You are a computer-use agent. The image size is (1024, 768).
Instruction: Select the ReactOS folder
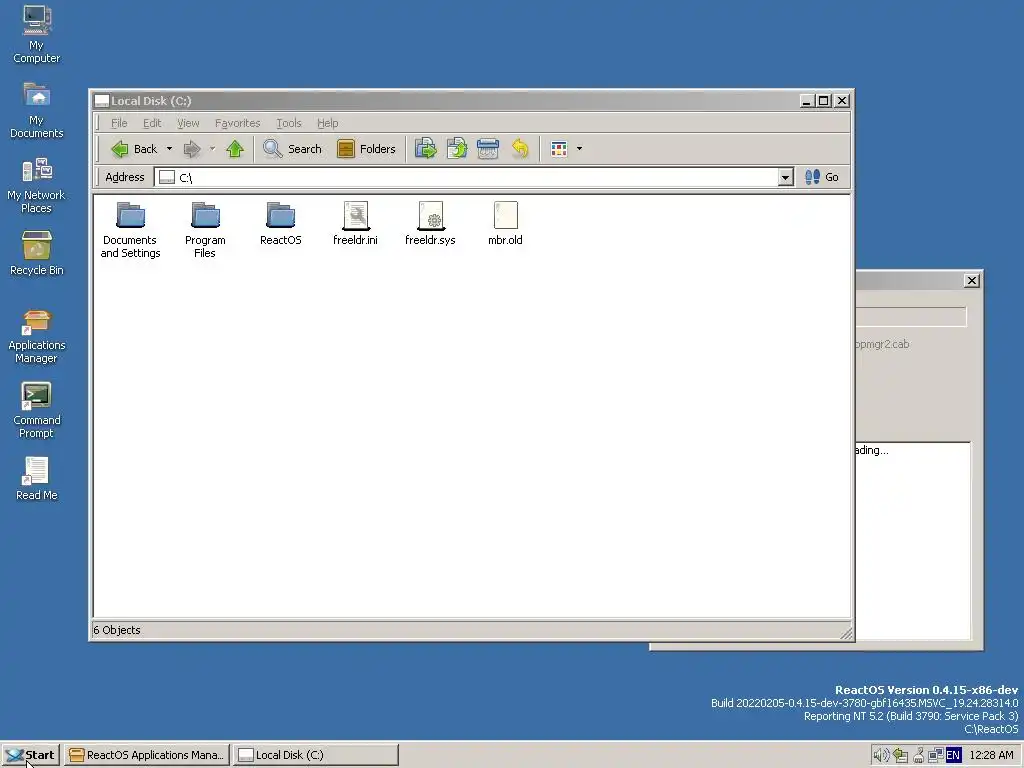281,224
